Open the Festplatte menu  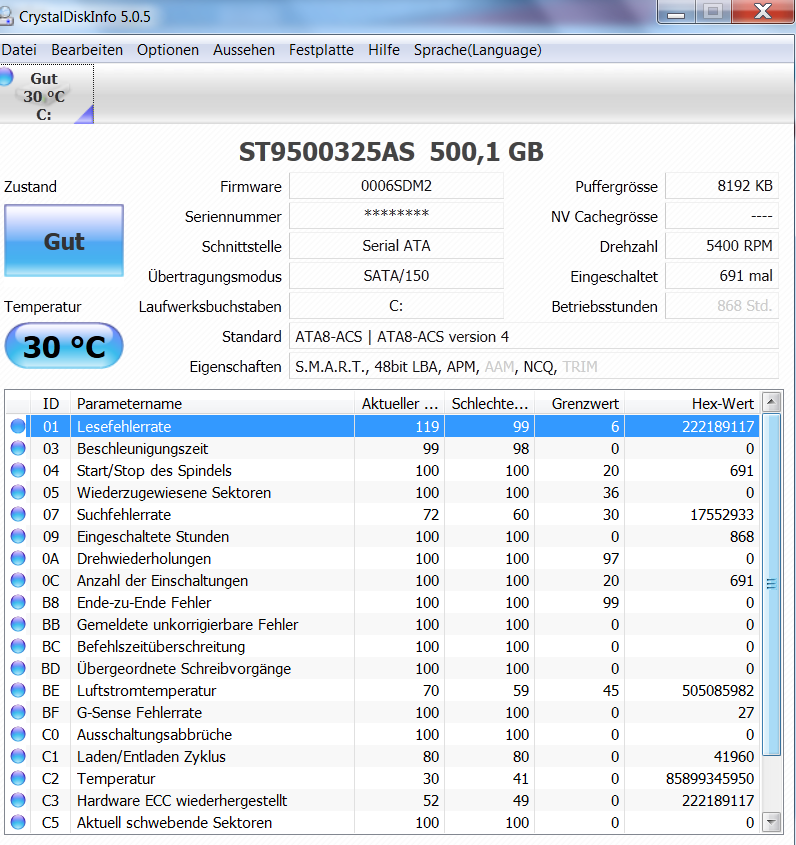tap(321, 50)
